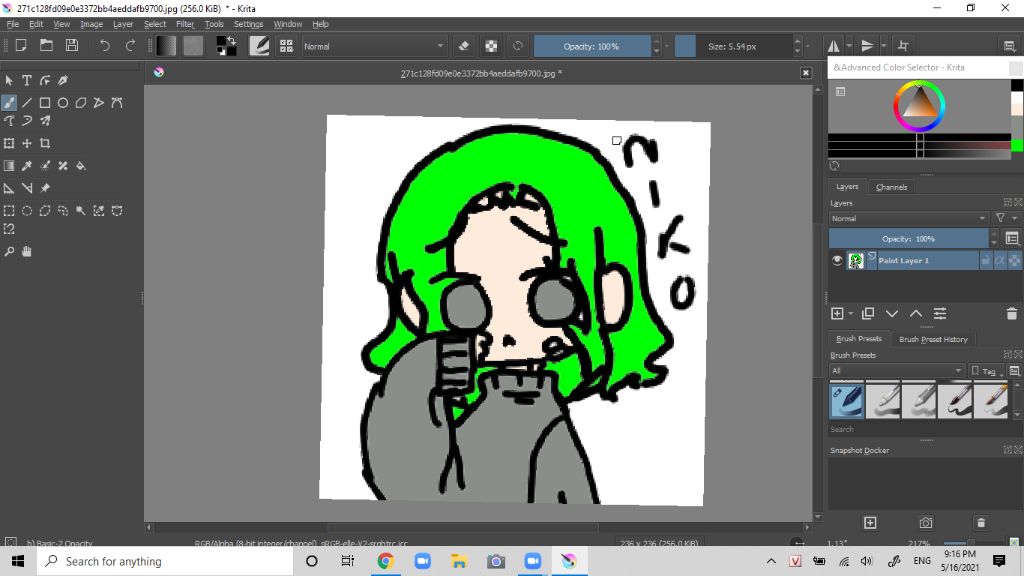Open the File menu
1024x576 pixels.
pos(12,24)
